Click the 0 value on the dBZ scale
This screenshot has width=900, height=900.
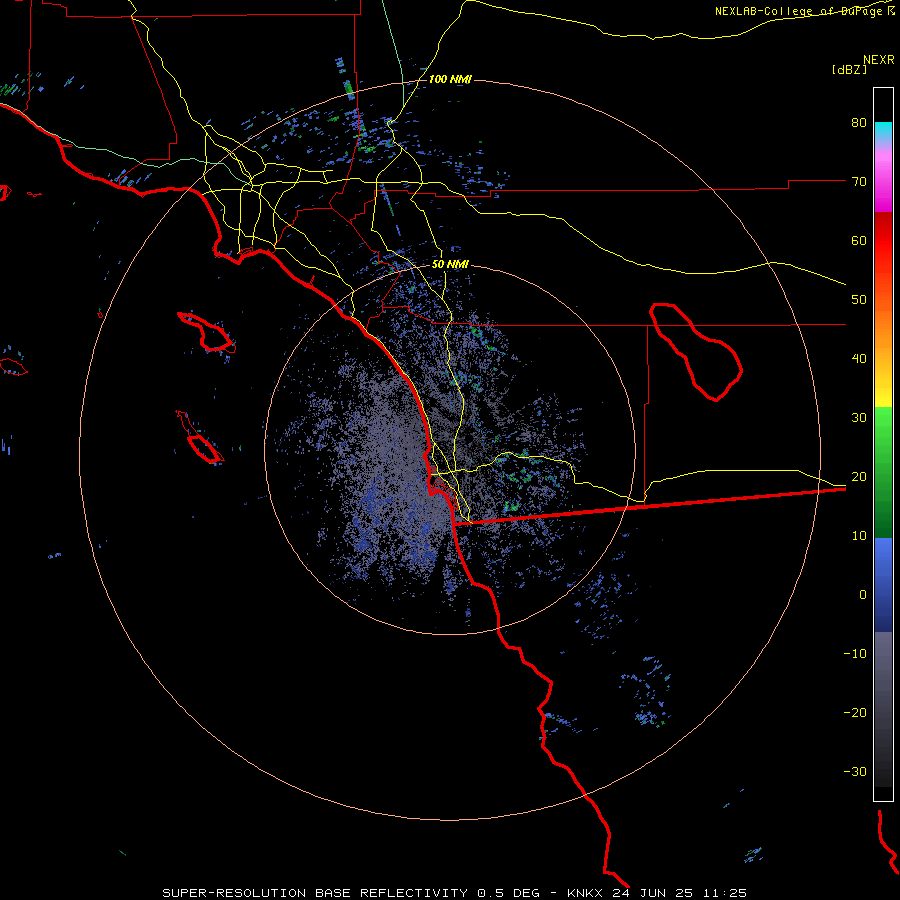863,595
